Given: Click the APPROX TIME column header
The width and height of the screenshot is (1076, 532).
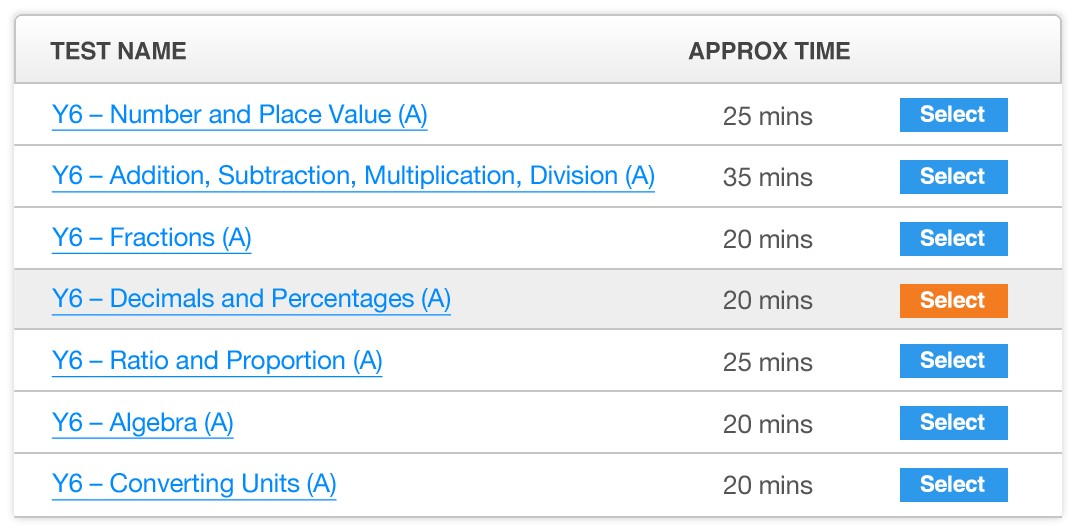Looking at the screenshot, I should pos(769,51).
